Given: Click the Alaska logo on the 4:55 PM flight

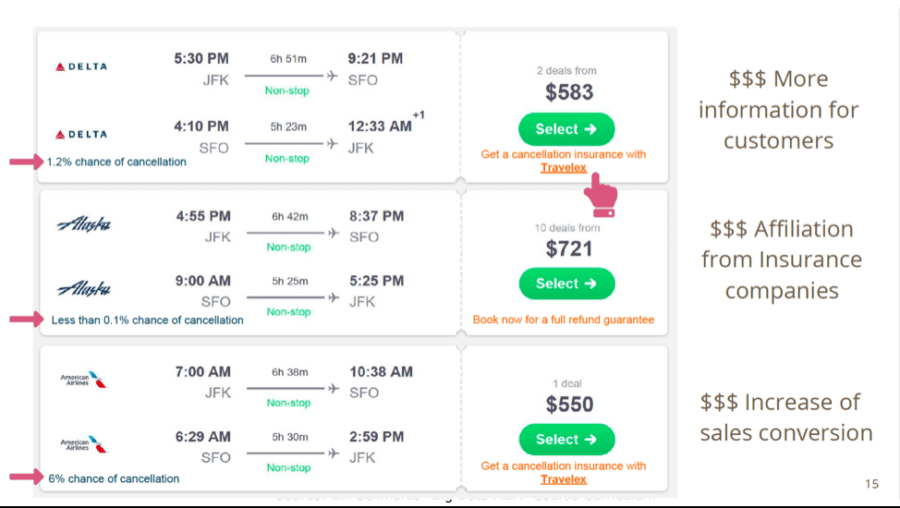Looking at the screenshot, I should tap(84, 224).
